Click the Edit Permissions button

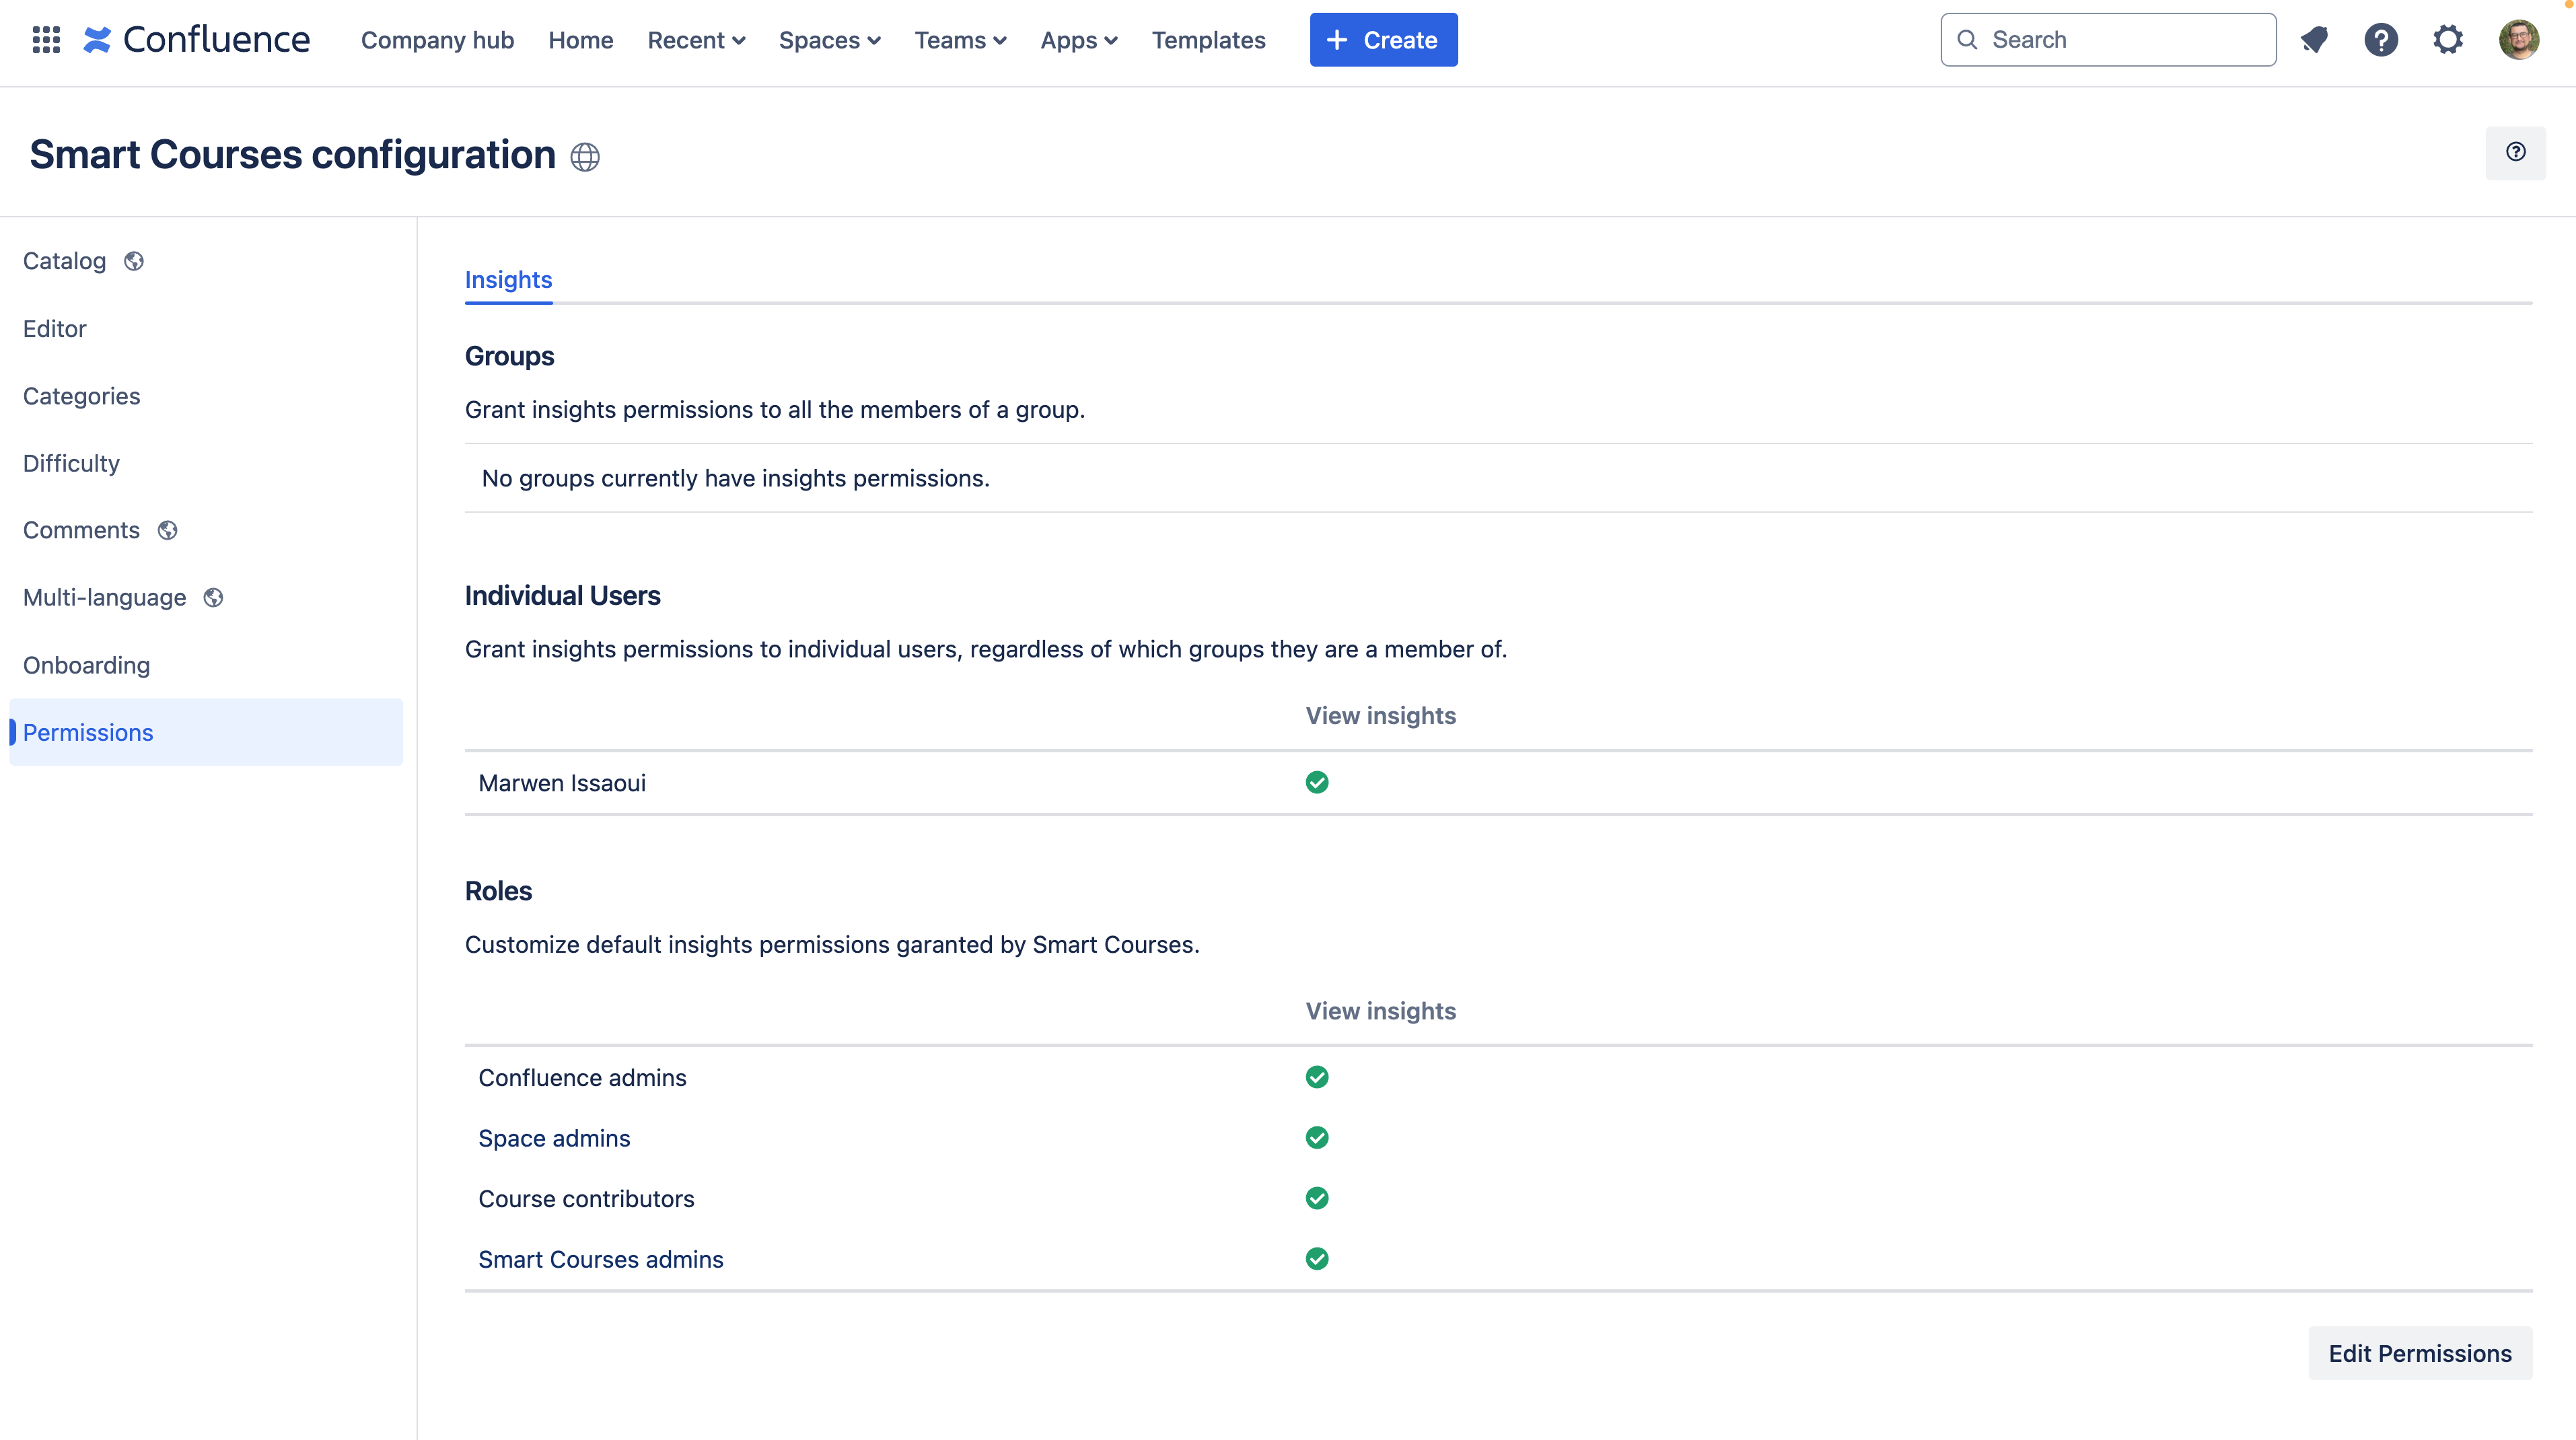(x=2420, y=1353)
